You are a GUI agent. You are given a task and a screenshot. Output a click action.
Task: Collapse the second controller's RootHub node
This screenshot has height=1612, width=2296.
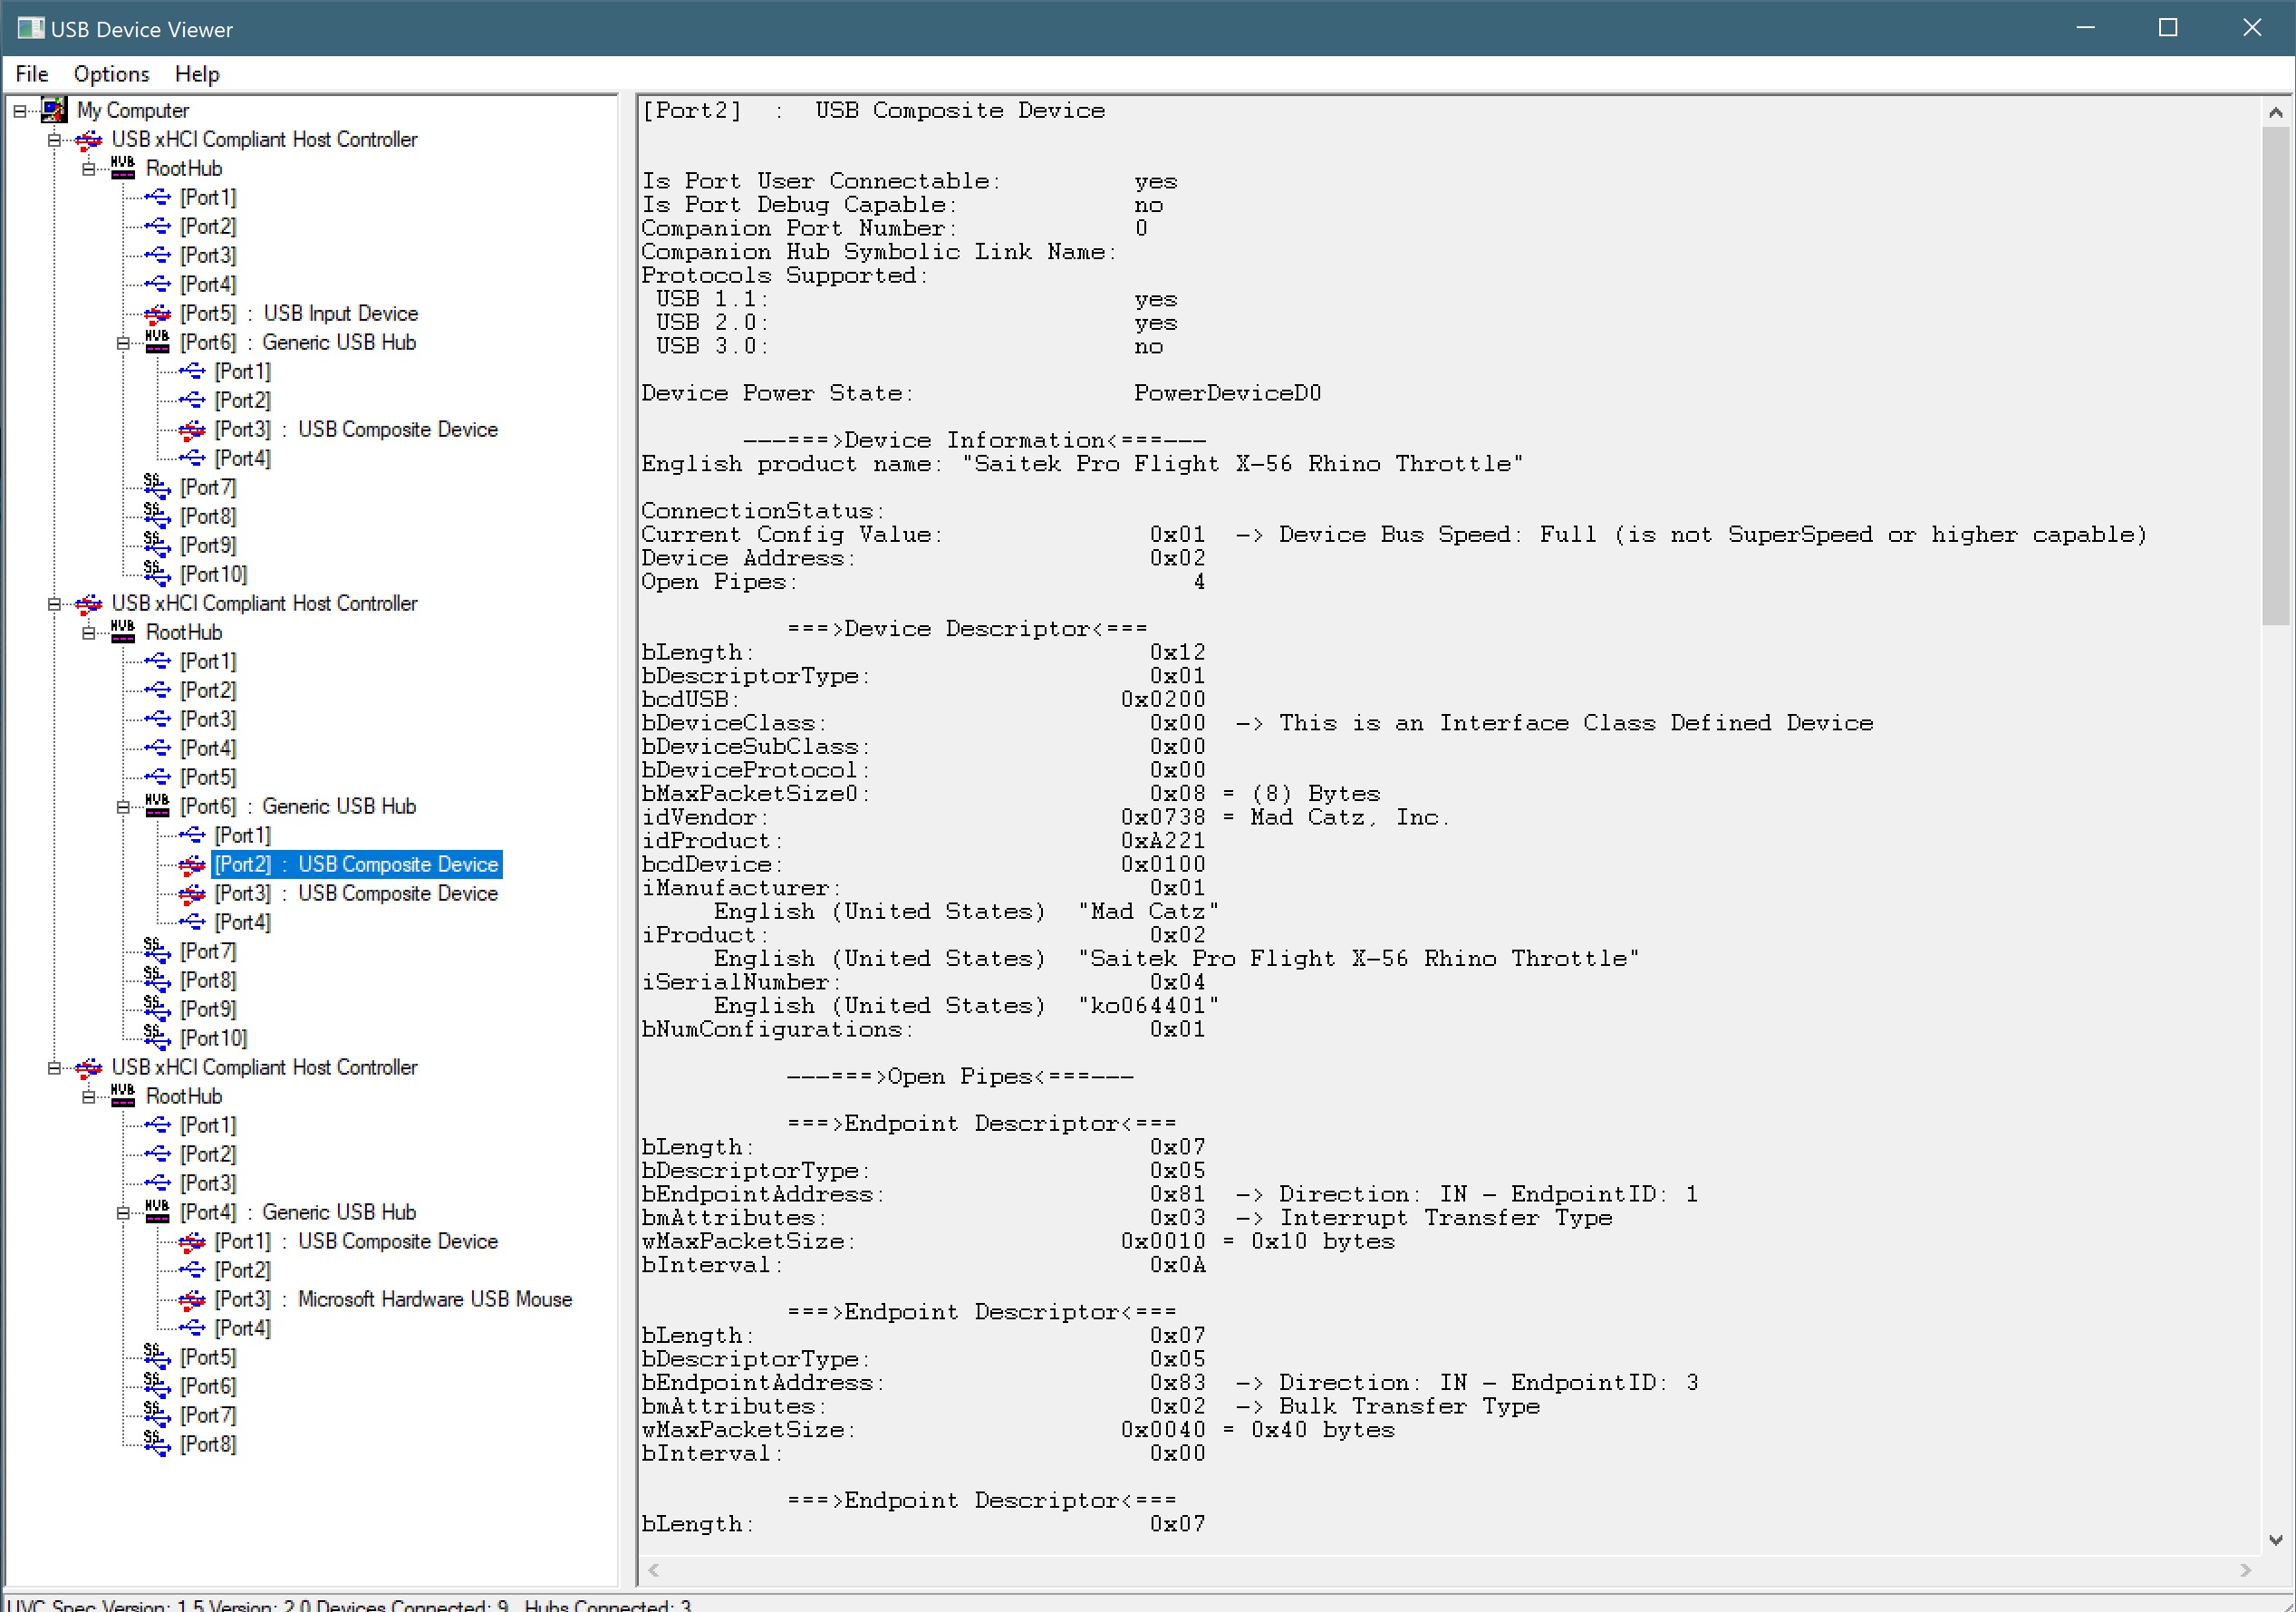[88, 633]
